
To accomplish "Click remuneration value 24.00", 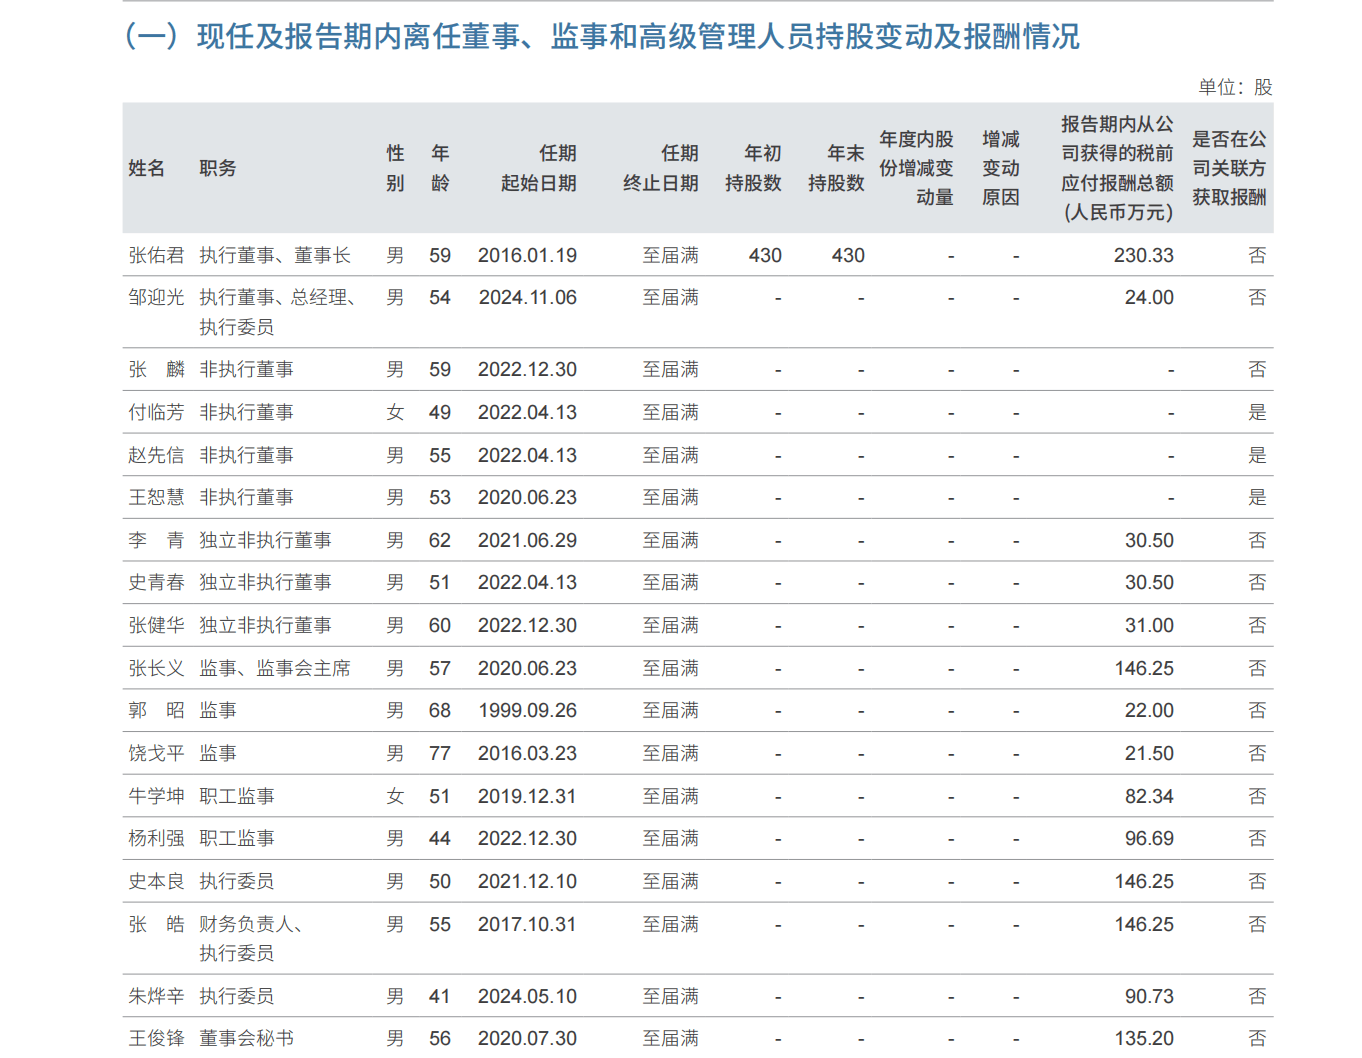I will [x=1149, y=297].
